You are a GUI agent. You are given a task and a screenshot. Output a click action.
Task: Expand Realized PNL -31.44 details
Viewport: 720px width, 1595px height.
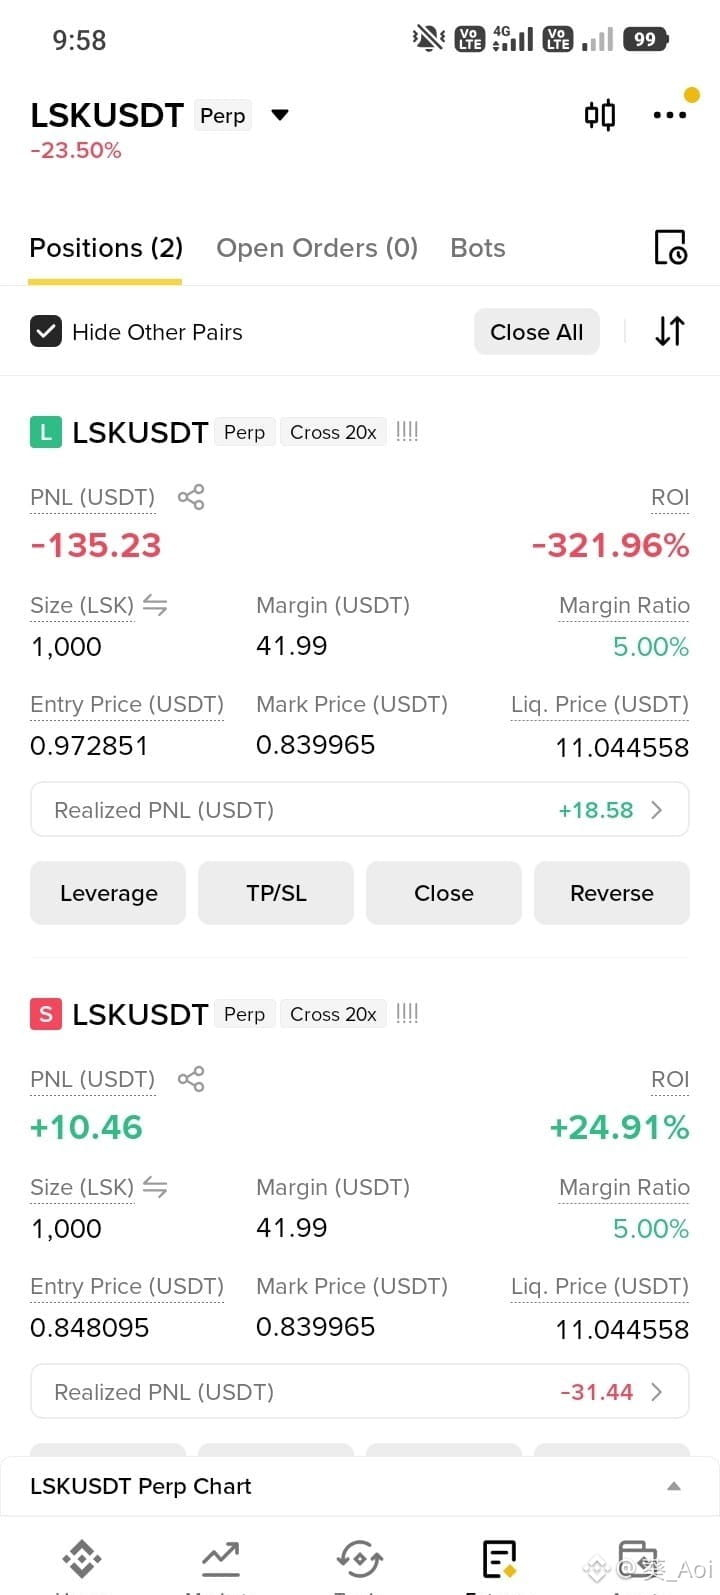(360, 1392)
